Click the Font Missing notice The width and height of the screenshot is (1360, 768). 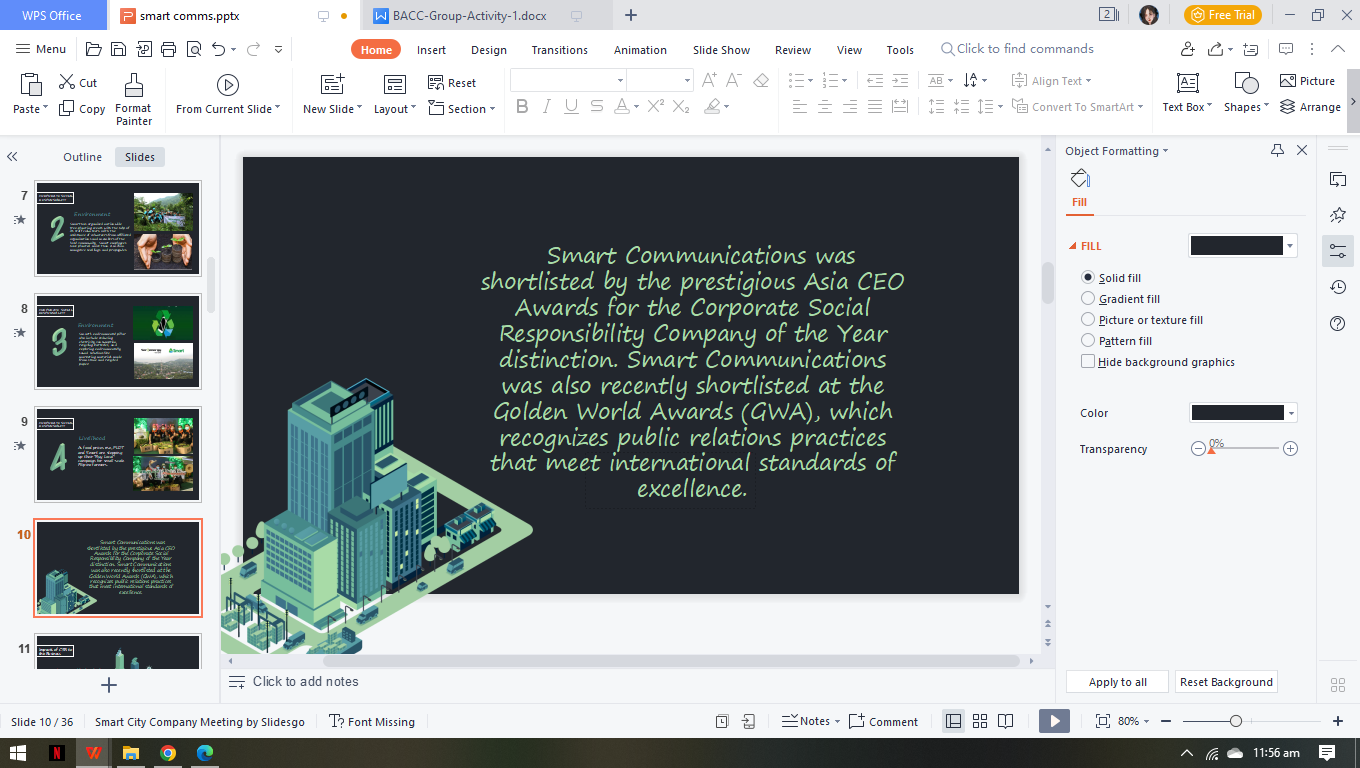pyautogui.click(x=372, y=721)
